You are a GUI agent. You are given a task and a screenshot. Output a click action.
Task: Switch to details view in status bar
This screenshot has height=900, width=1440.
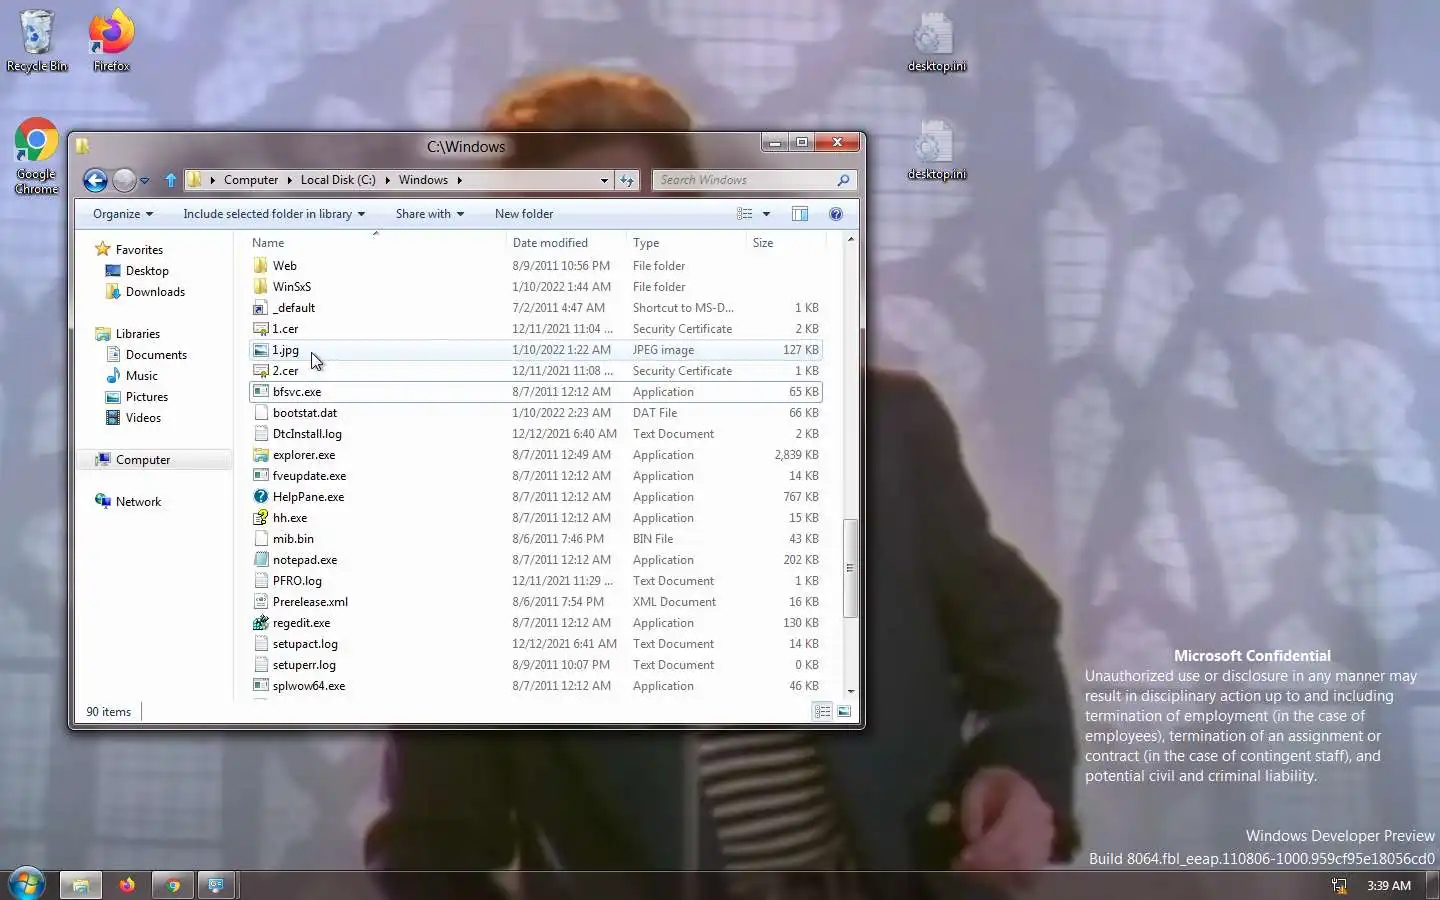pyautogui.click(x=822, y=711)
